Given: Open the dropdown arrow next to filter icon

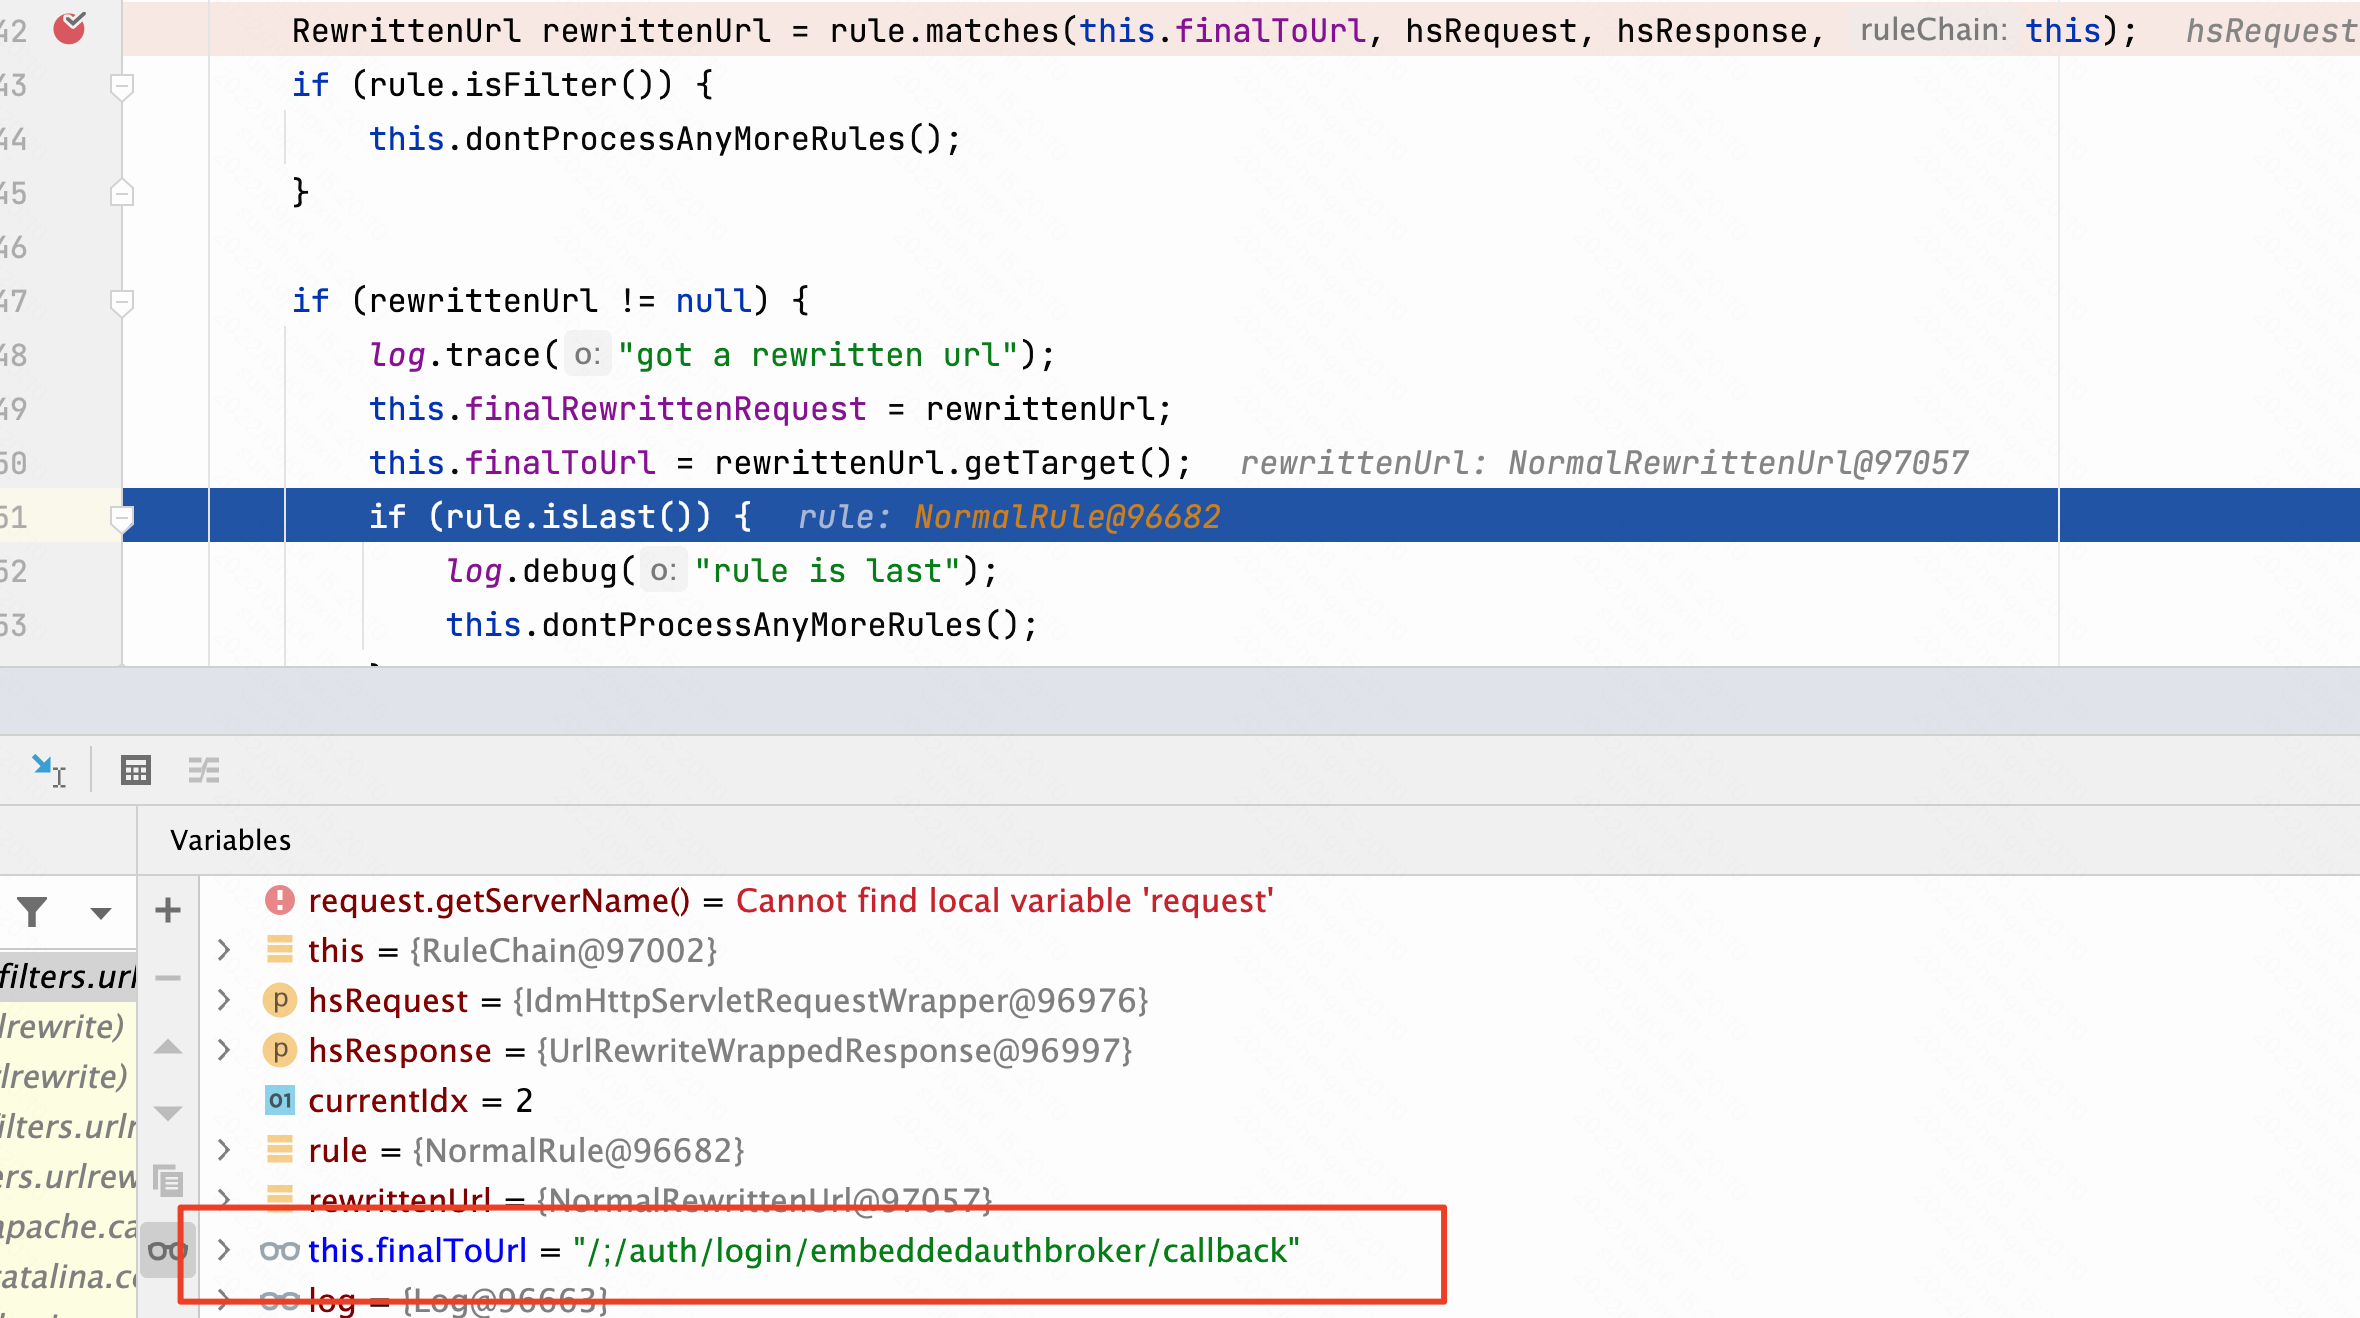Looking at the screenshot, I should click(x=100, y=912).
